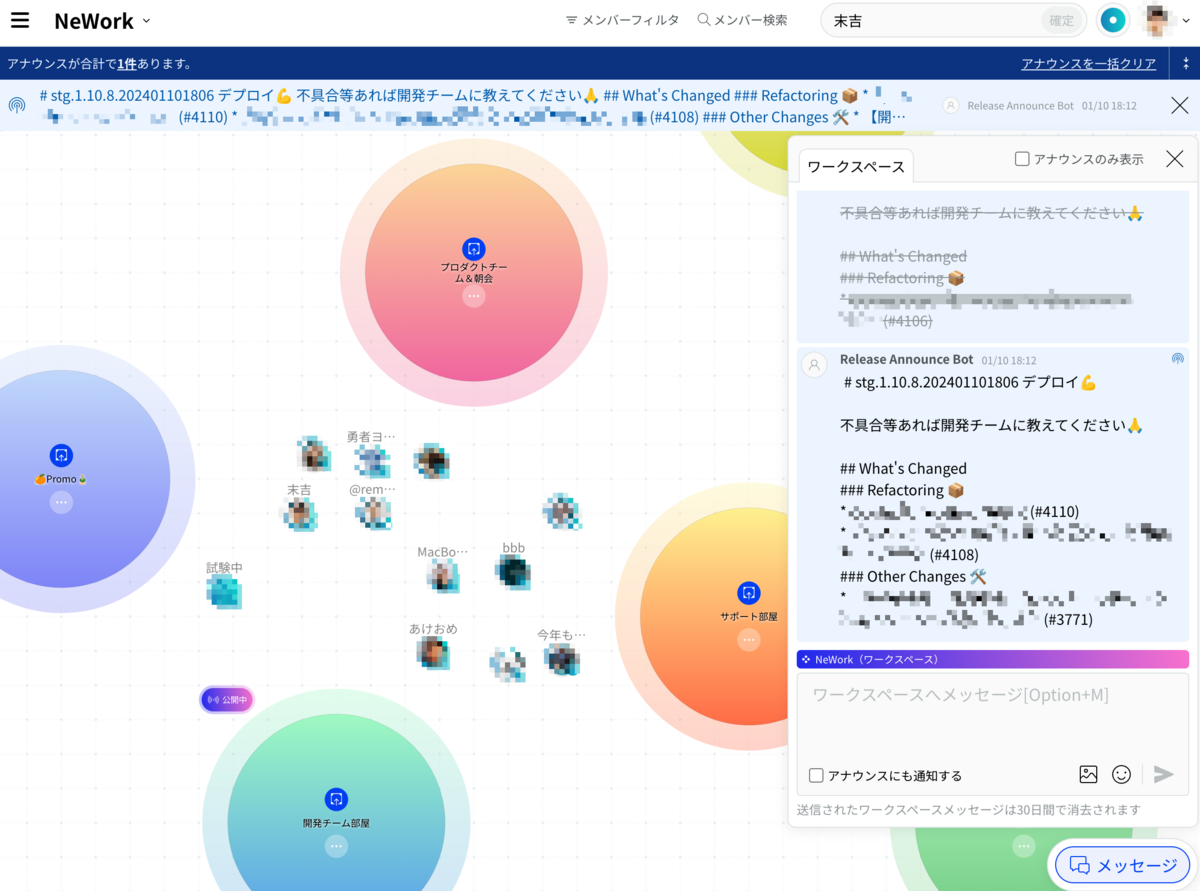Open options on the bottom-right green room
Image resolution: width=1200 pixels, height=891 pixels.
pyautogui.click(x=1024, y=846)
